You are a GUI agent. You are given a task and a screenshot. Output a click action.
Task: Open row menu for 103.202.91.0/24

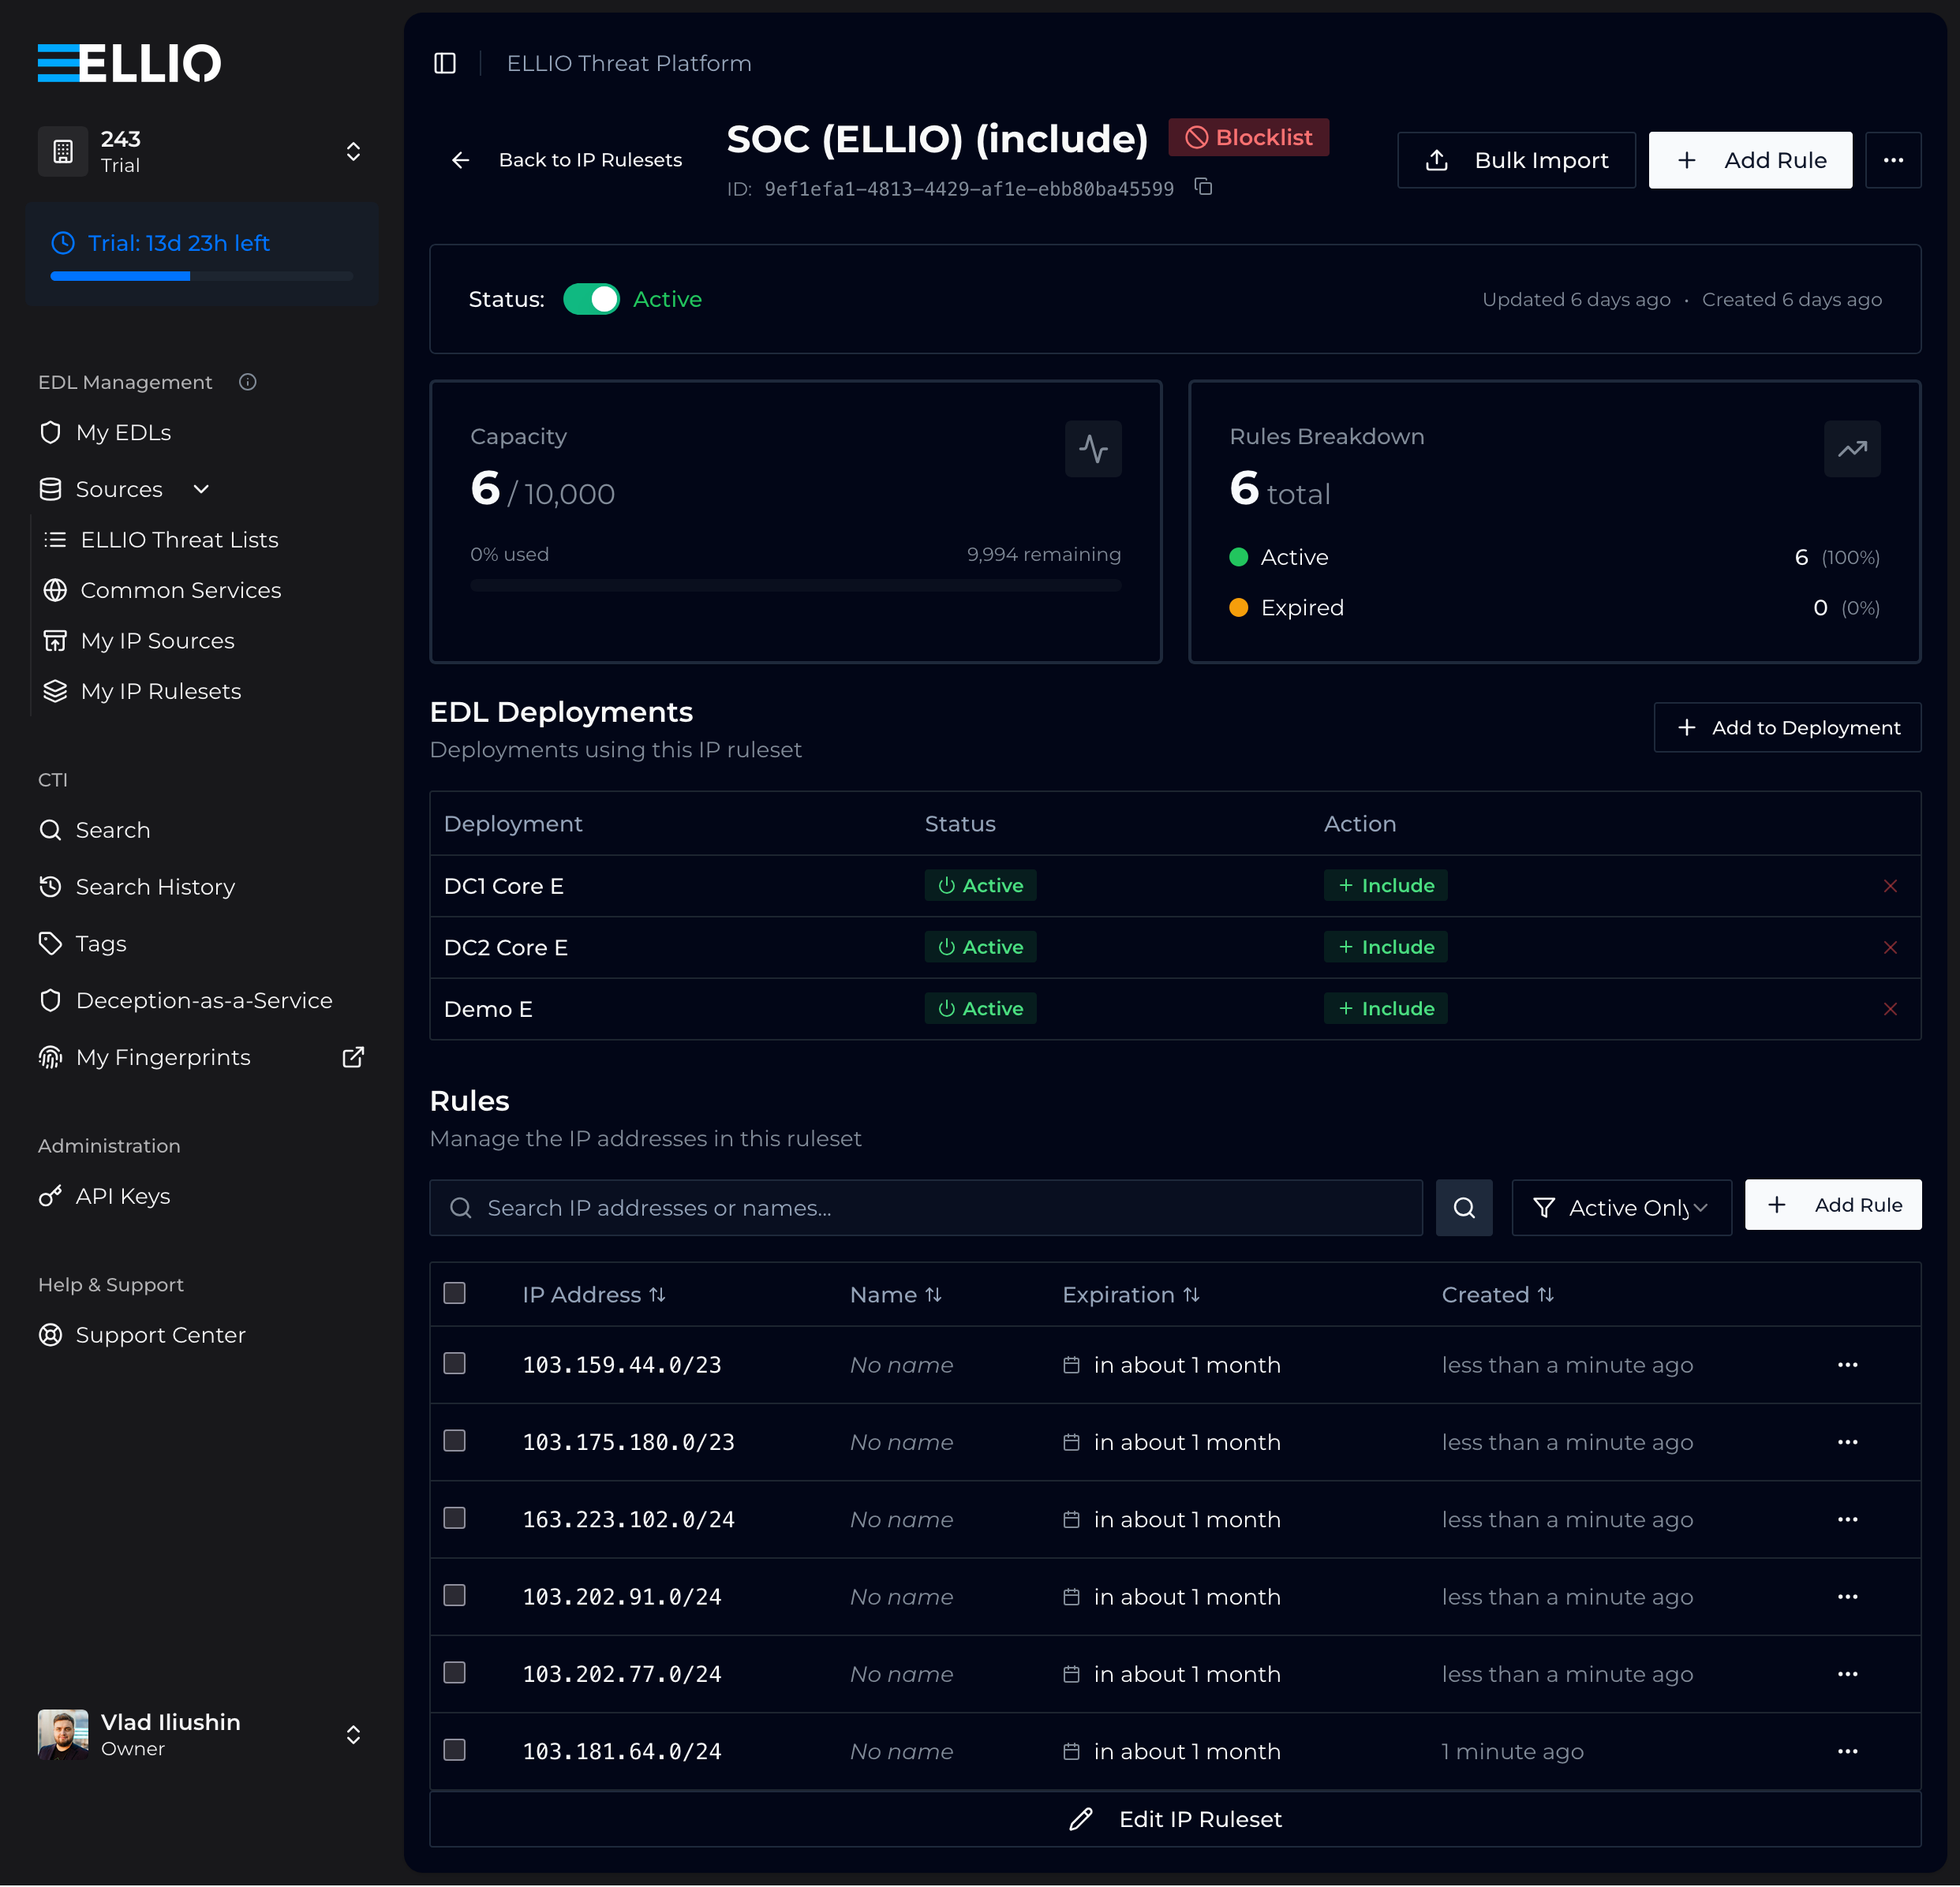(1847, 1597)
